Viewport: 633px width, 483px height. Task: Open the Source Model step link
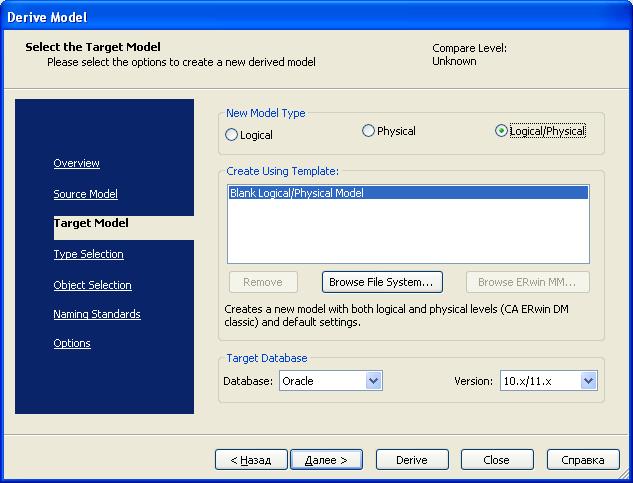(x=86, y=194)
